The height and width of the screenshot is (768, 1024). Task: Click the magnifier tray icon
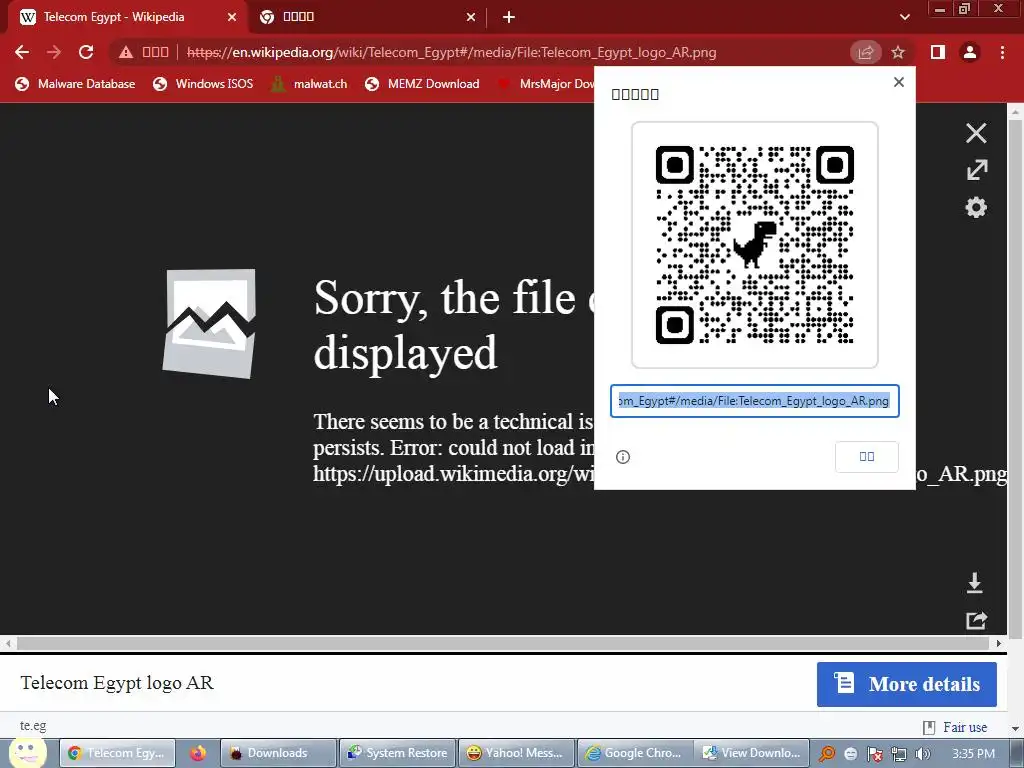point(827,754)
